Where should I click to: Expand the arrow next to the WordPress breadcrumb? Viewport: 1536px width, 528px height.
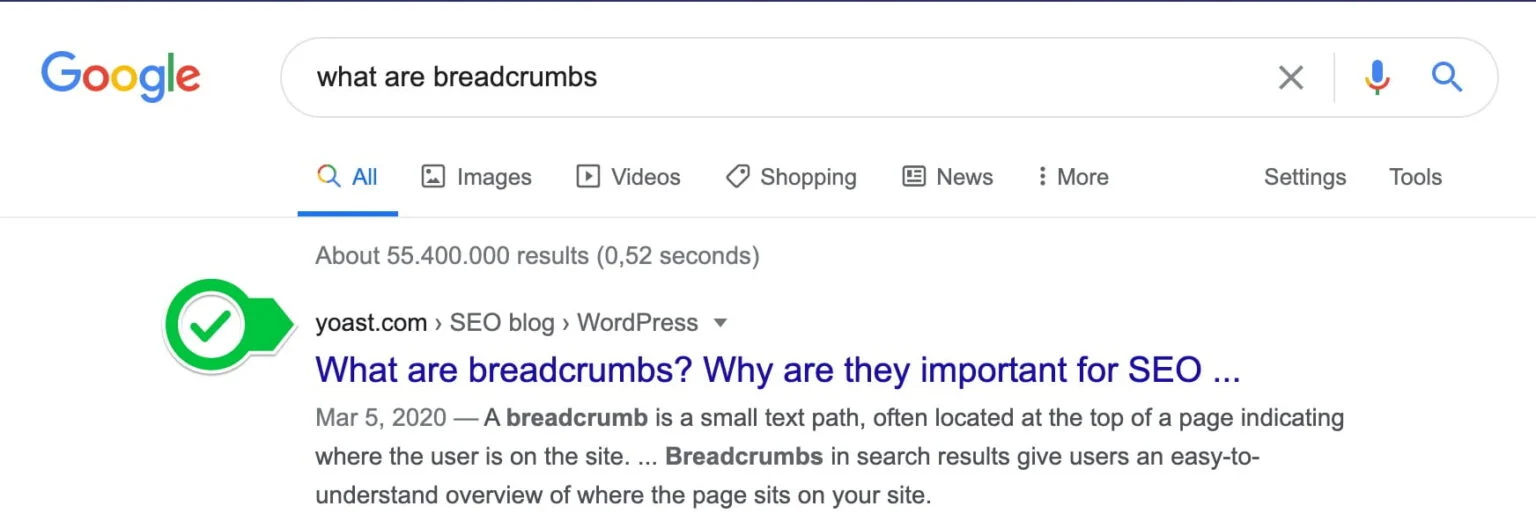[720, 324]
